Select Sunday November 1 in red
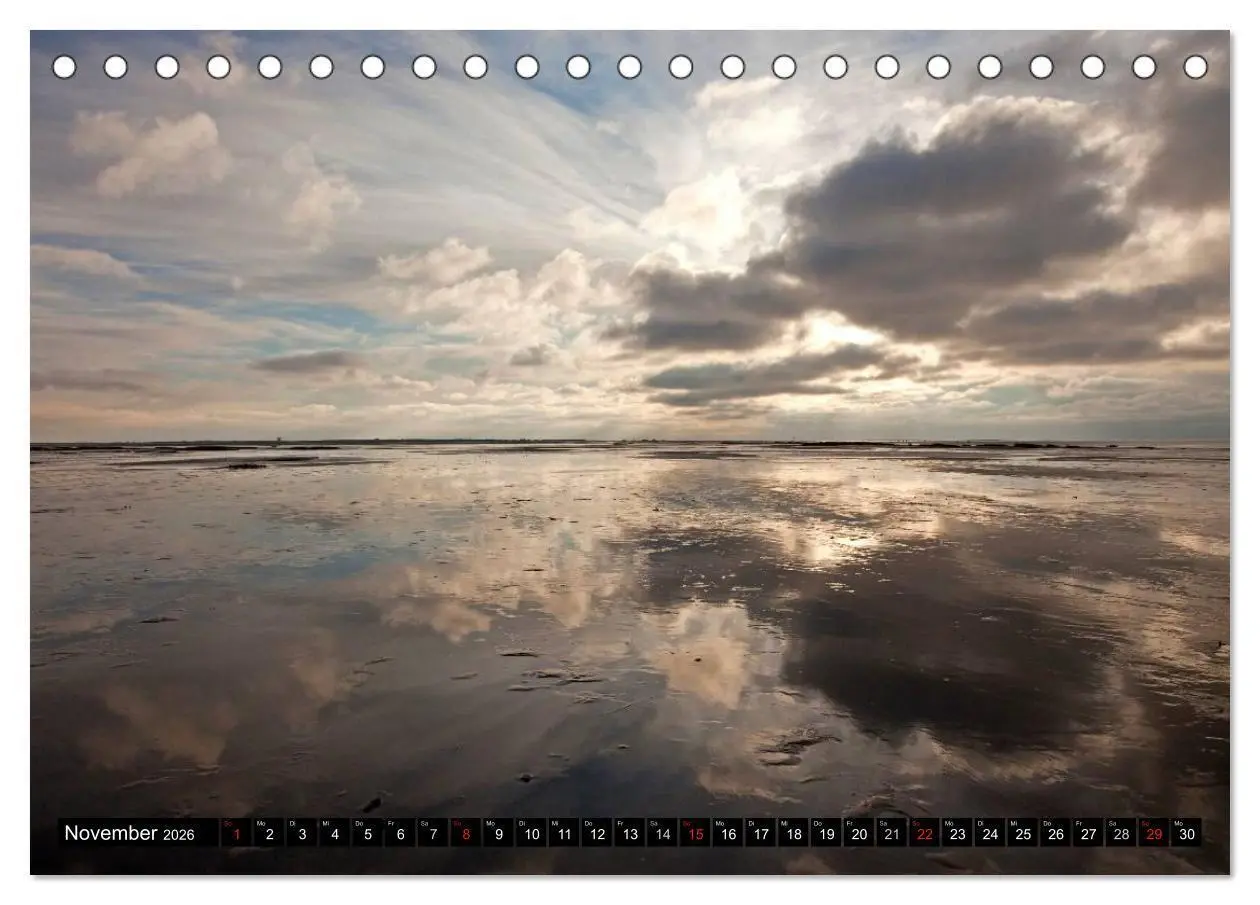The image size is (1260, 905). click(x=236, y=833)
